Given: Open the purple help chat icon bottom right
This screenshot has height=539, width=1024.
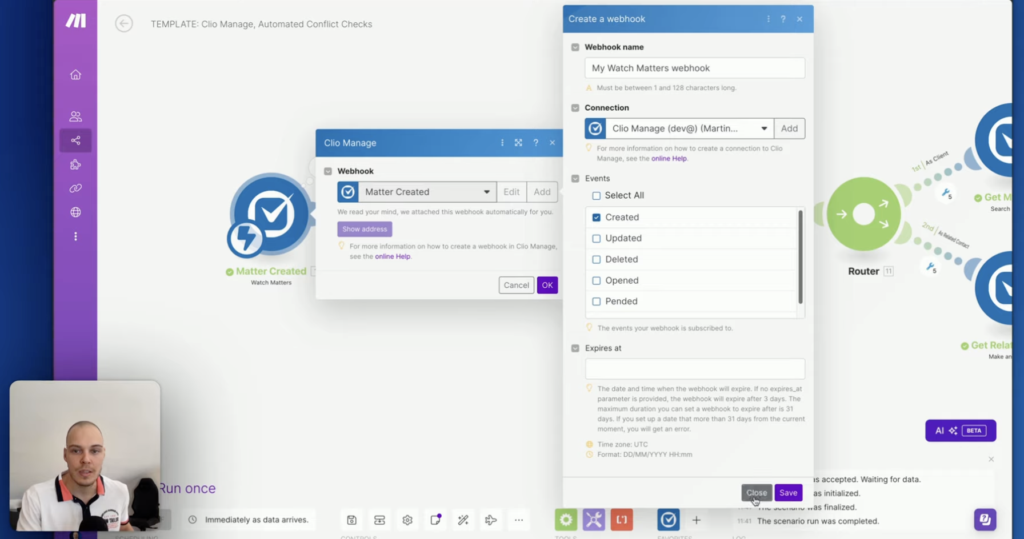Looking at the screenshot, I should (x=985, y=520).
